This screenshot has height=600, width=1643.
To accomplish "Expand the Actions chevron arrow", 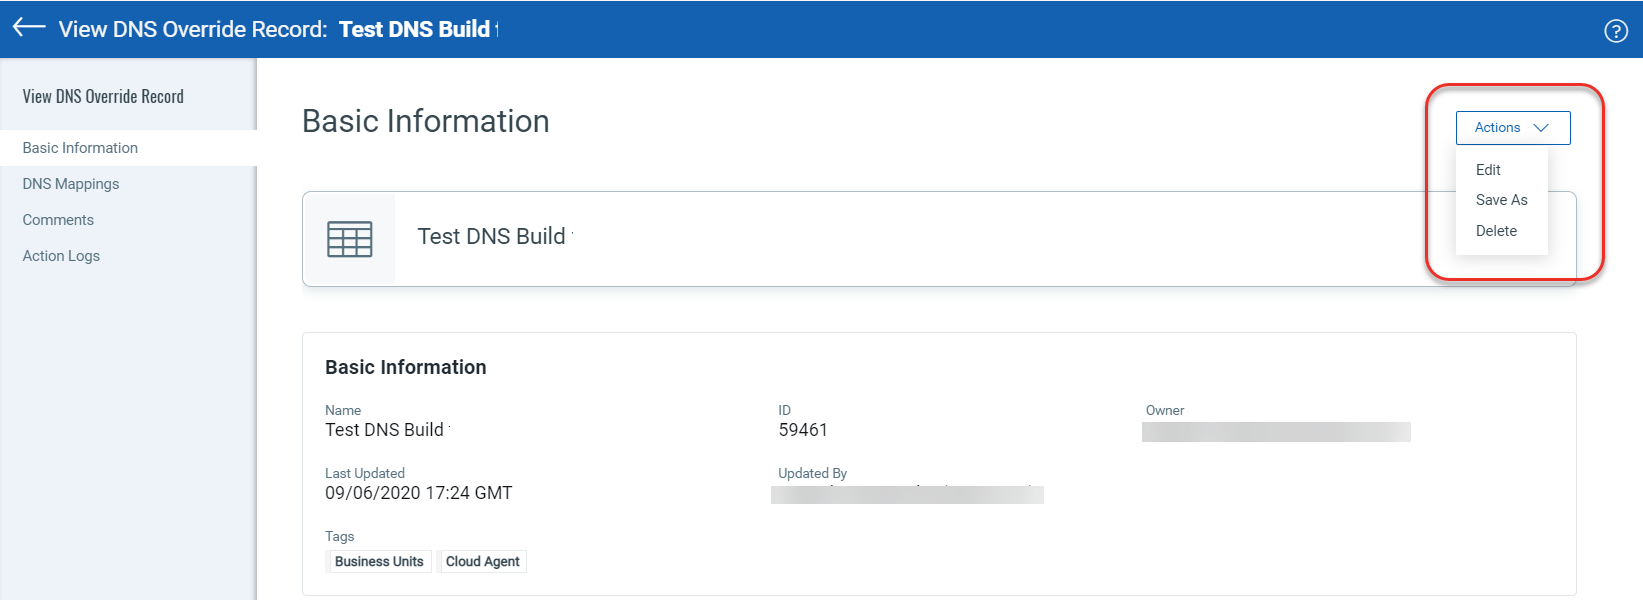I will point(1541,128).
